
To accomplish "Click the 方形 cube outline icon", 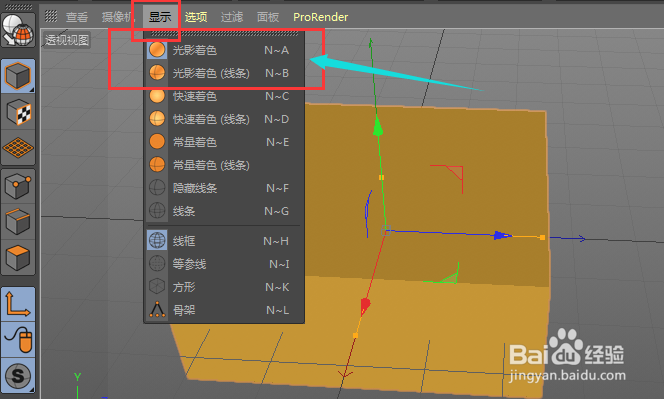I will tap(157, 287).
